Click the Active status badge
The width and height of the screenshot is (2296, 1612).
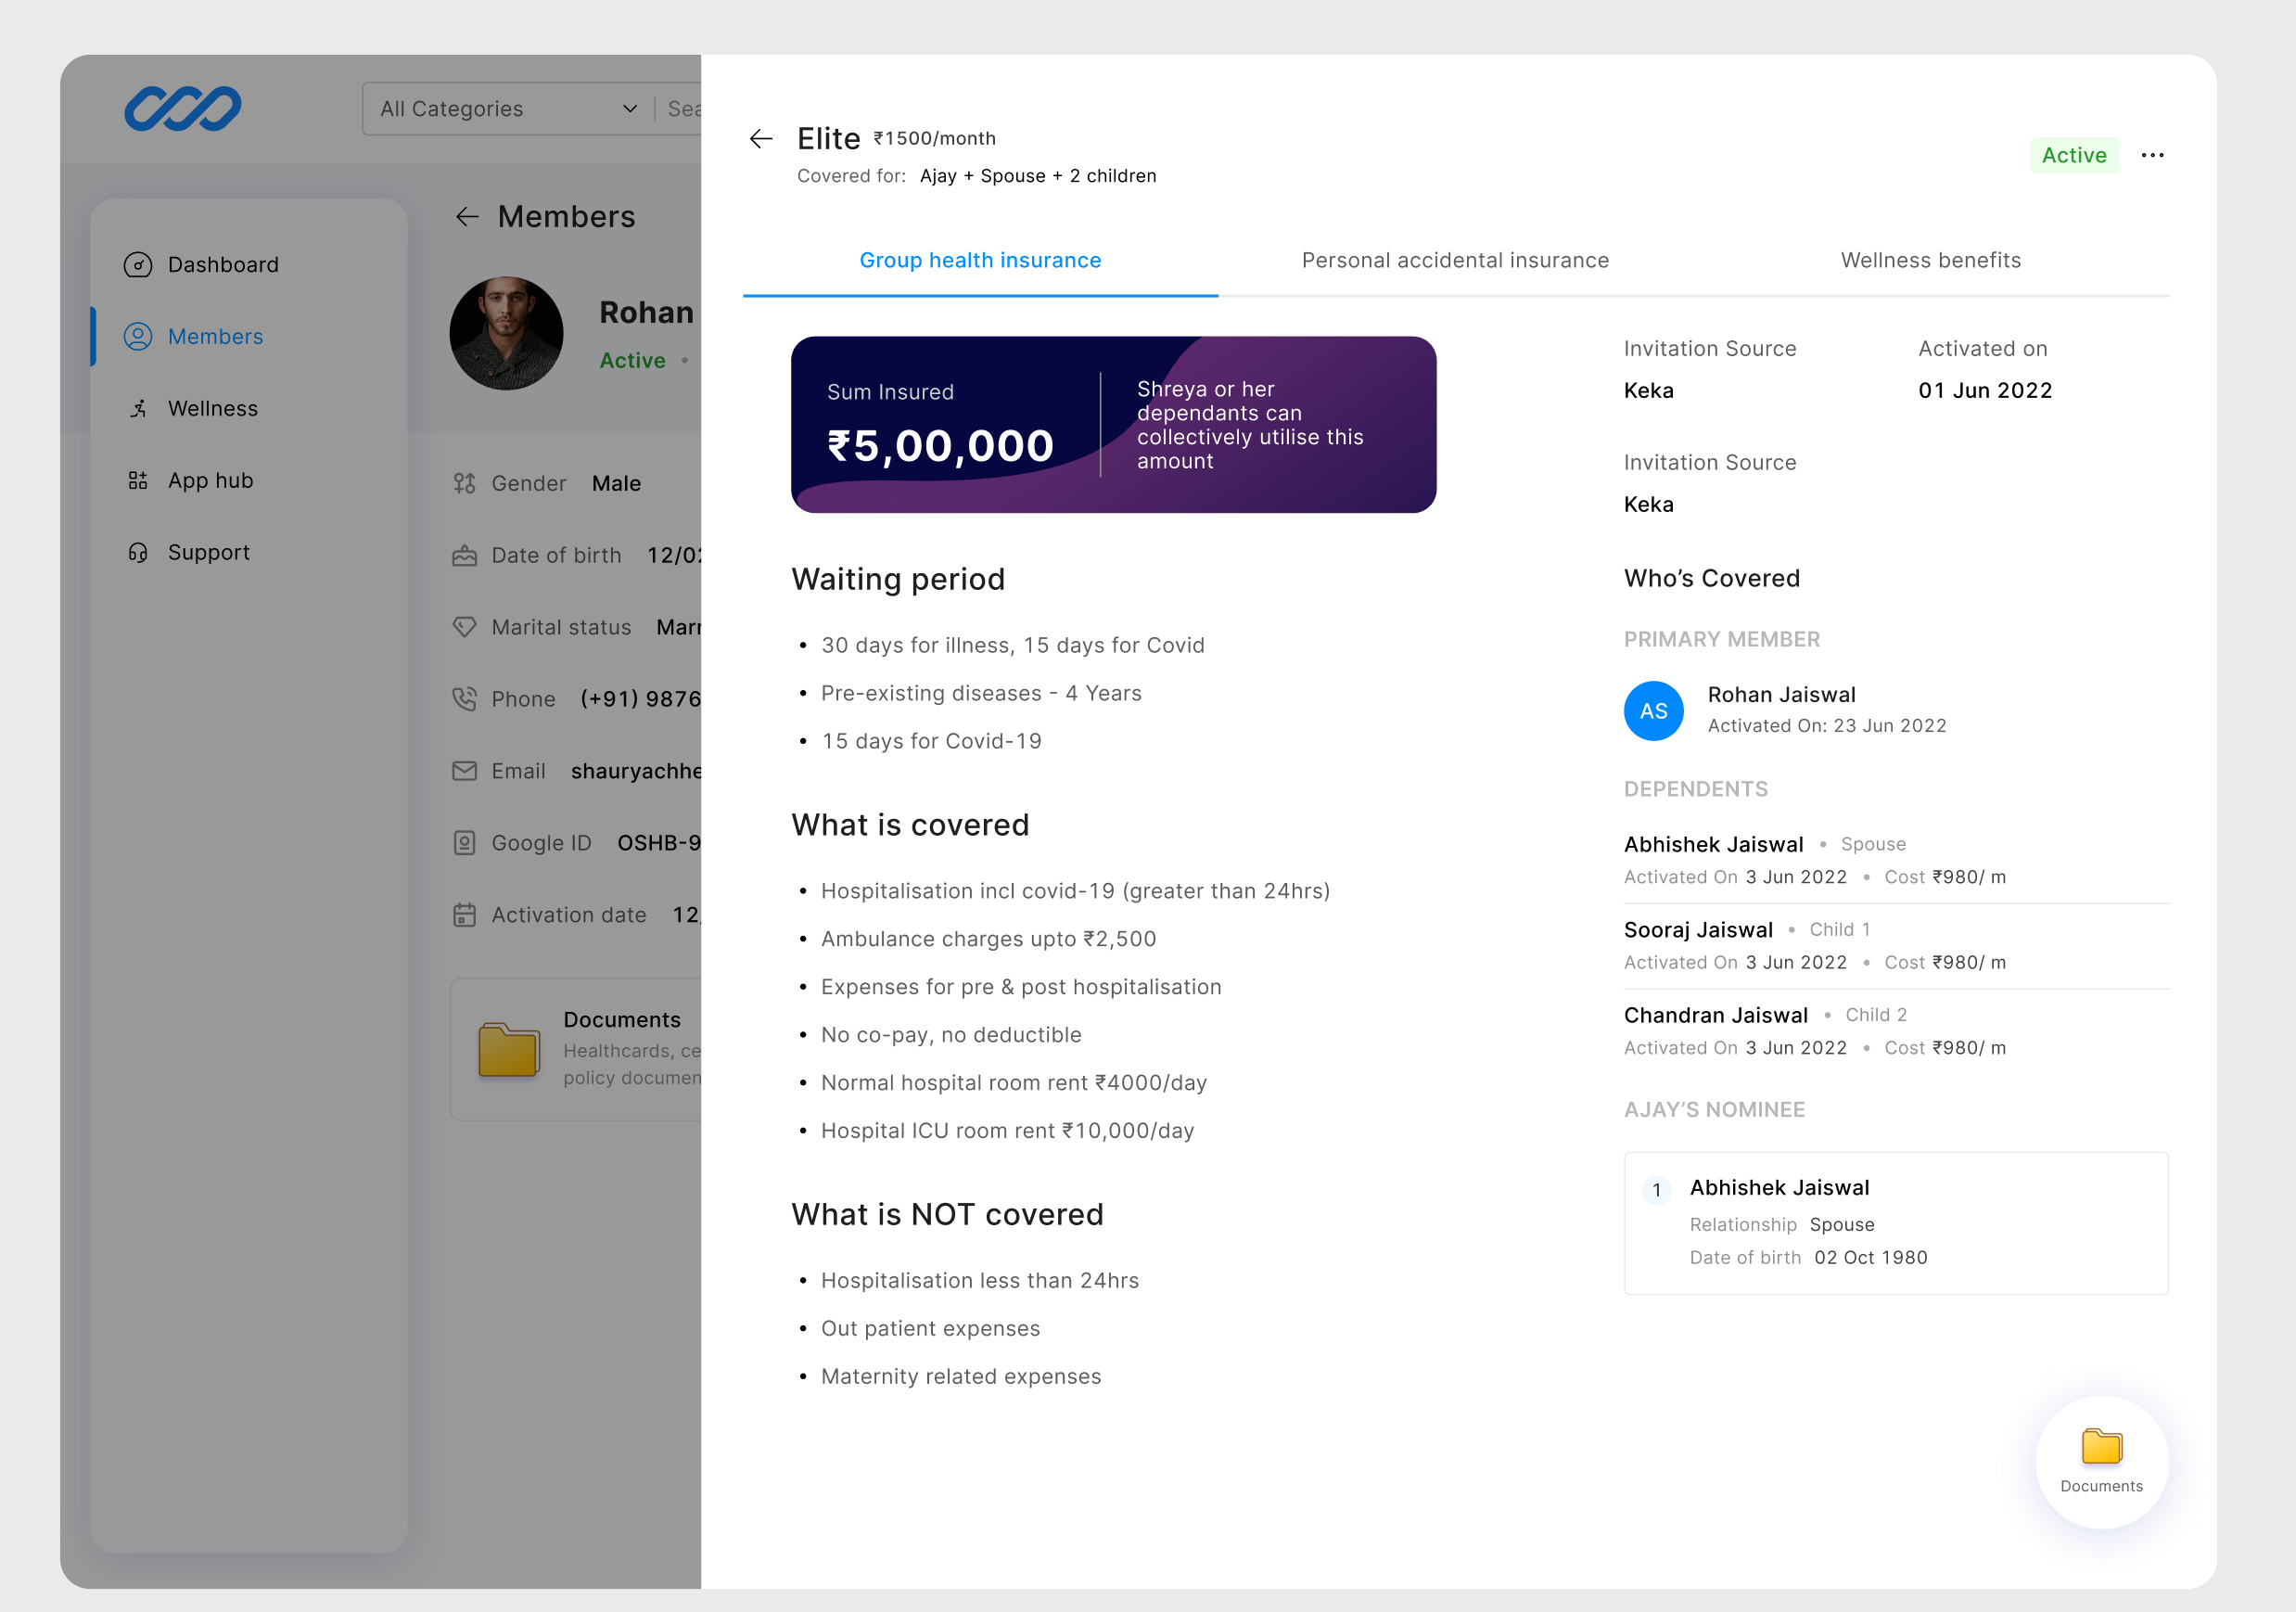pyautogui.click(x=2074, y=154)
